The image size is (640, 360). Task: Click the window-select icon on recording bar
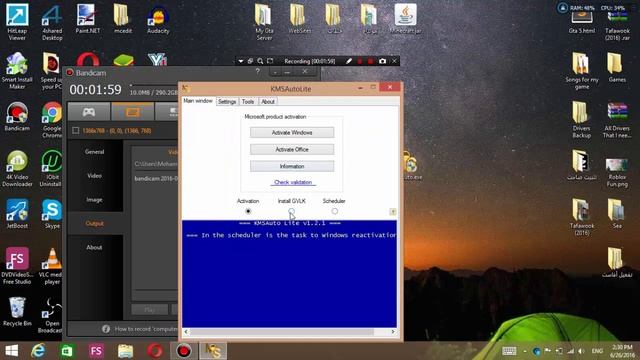(250, 61)
